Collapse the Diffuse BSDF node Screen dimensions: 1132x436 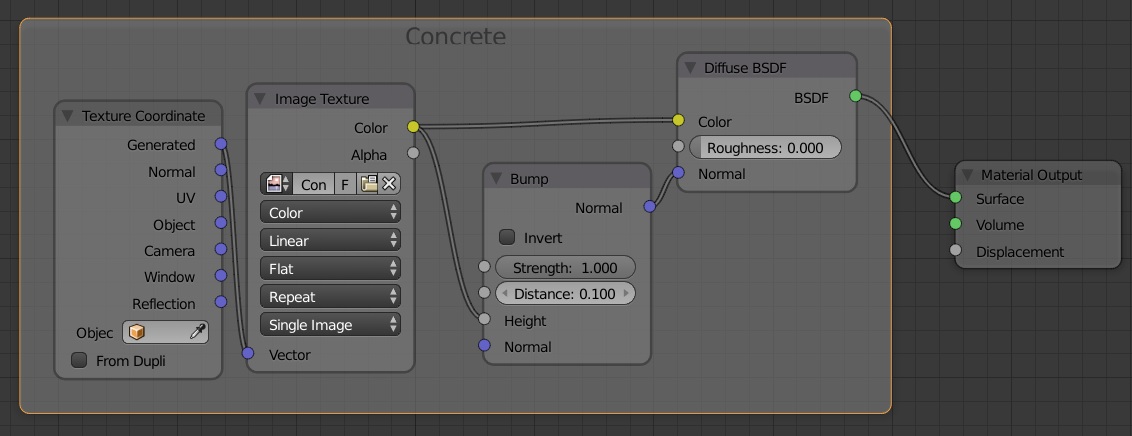(x=690, y=68)
